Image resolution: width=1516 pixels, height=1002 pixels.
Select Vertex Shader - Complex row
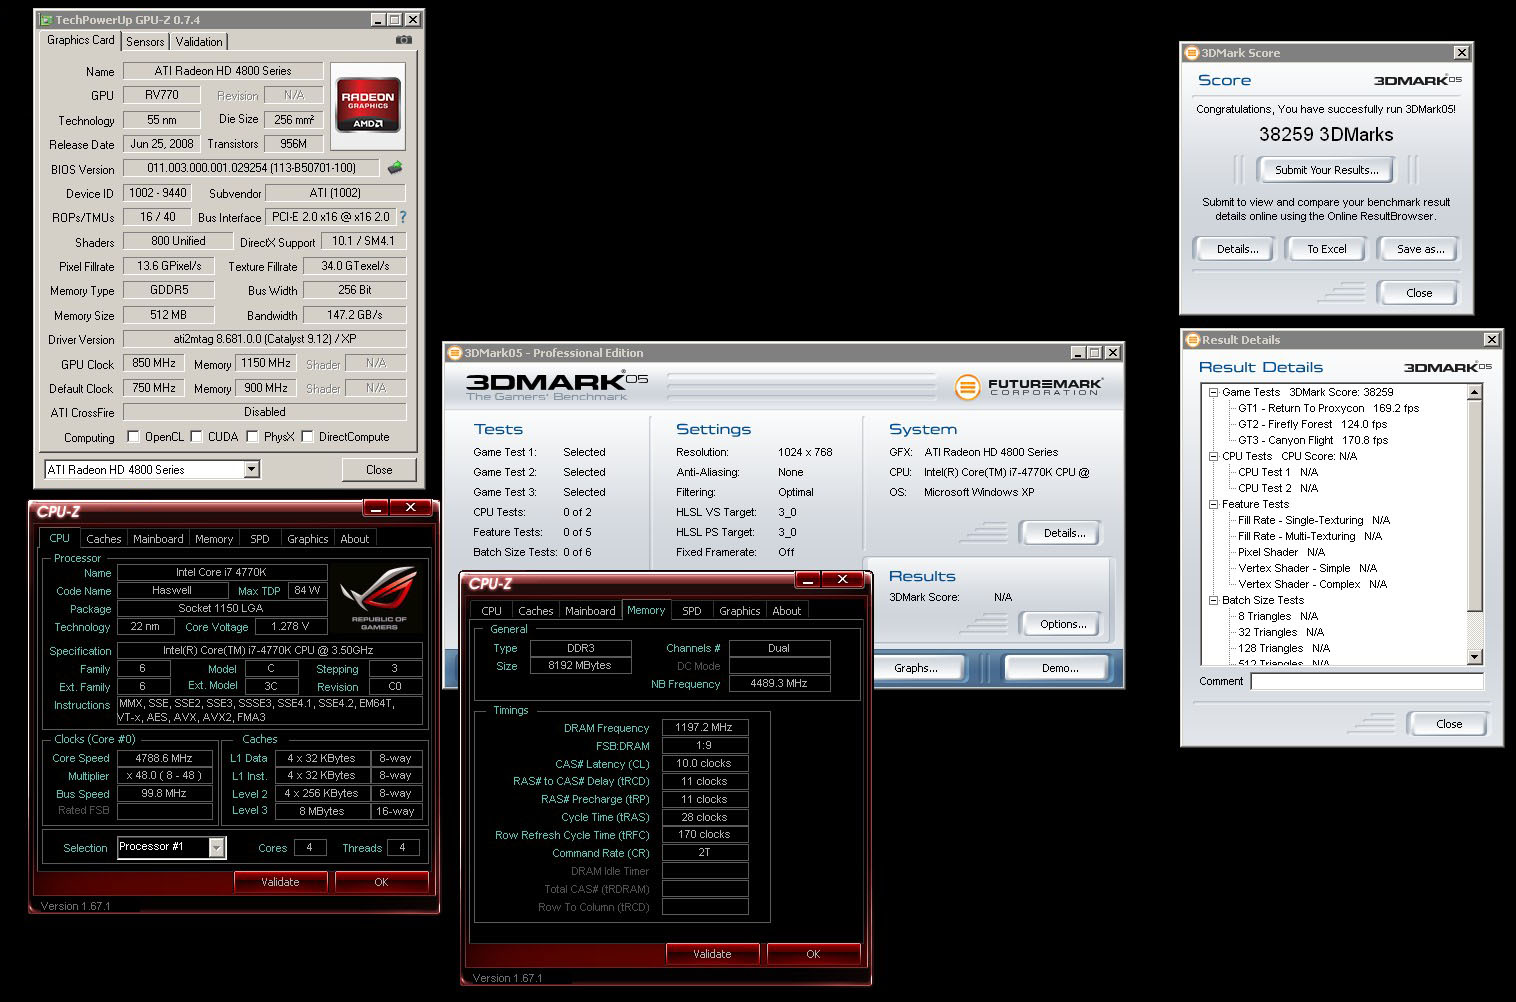tap(1312, 584)
